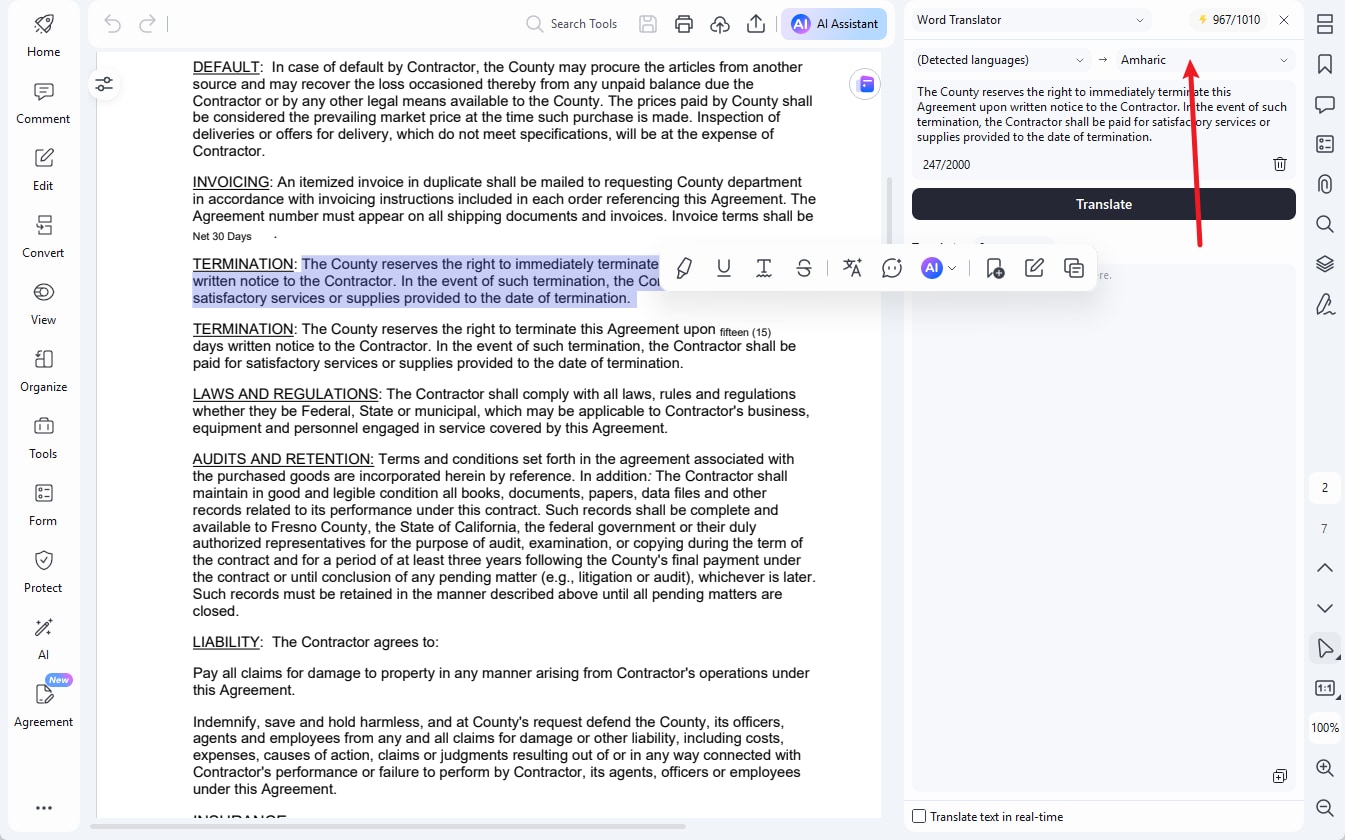
Task: Undo the last action
Action: coord(112,24)
